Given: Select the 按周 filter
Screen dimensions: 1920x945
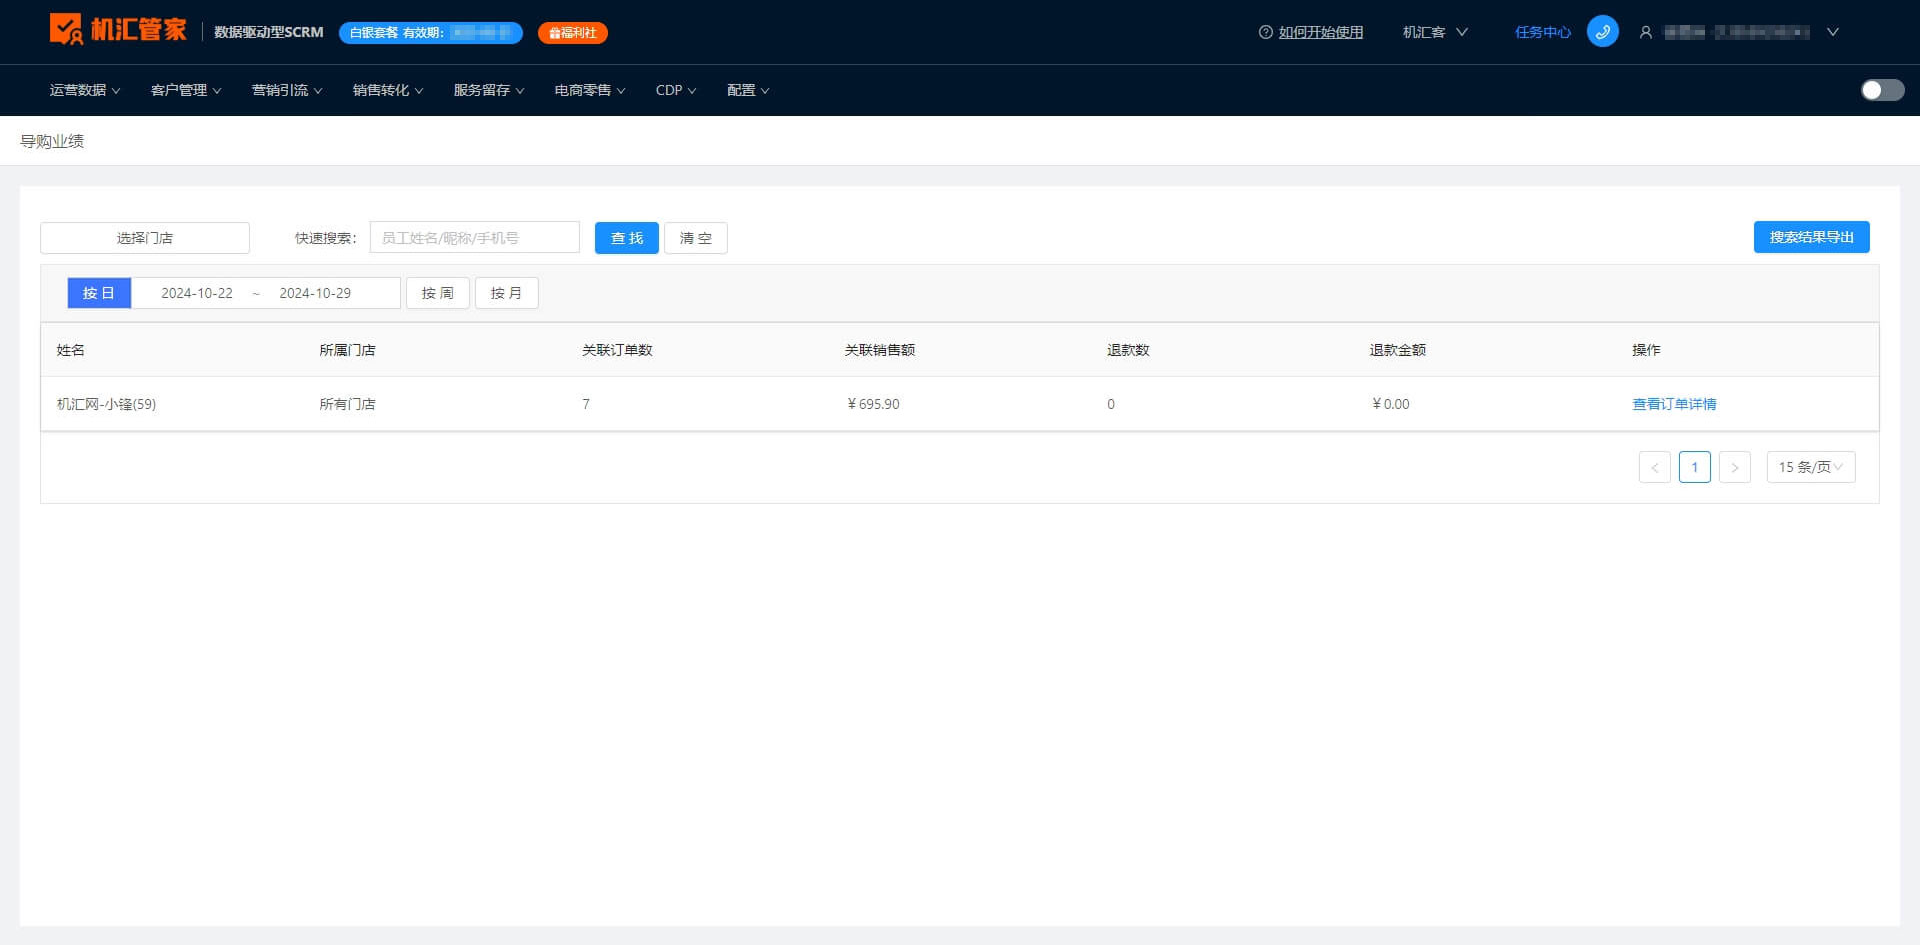Looking at the screenshot, I should (x=438, y=293).
